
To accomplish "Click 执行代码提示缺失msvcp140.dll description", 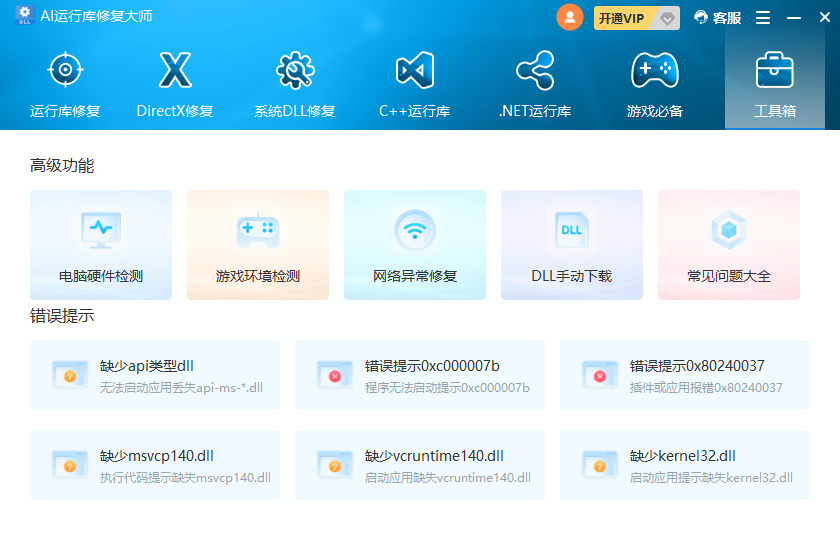I will pos(185,478).
